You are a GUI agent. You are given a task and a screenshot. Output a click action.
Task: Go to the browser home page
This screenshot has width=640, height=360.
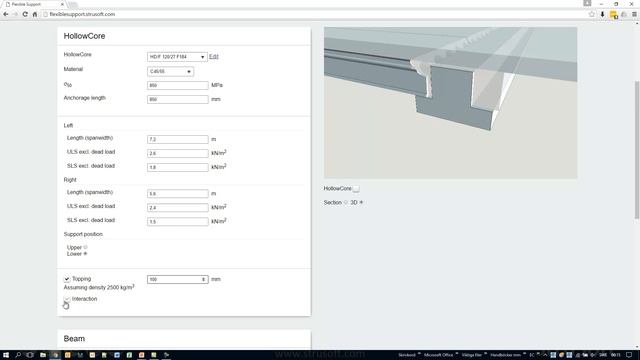click(35, 14)
